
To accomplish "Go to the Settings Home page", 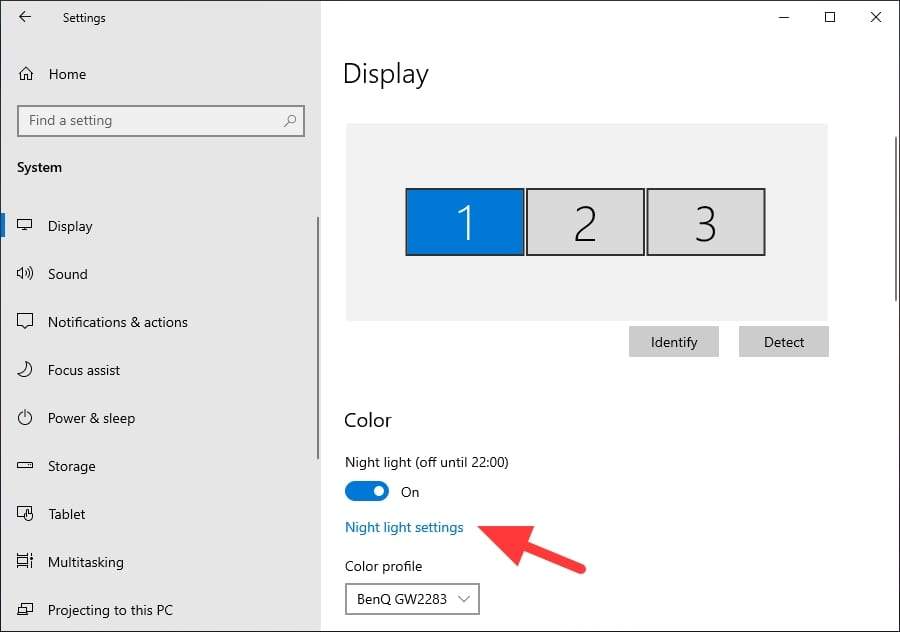I will tap(67, 74).
